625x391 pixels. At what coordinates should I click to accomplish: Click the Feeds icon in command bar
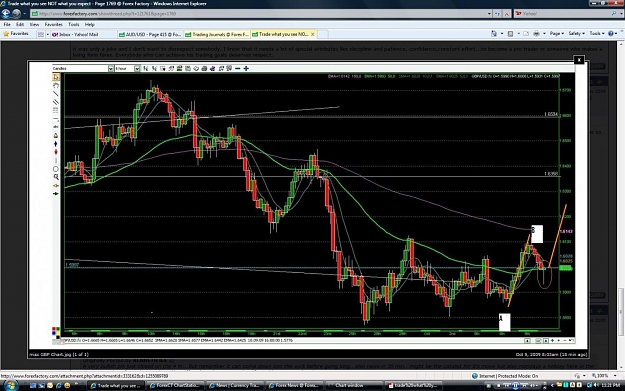pyautogui.click(x=511, y=33)
